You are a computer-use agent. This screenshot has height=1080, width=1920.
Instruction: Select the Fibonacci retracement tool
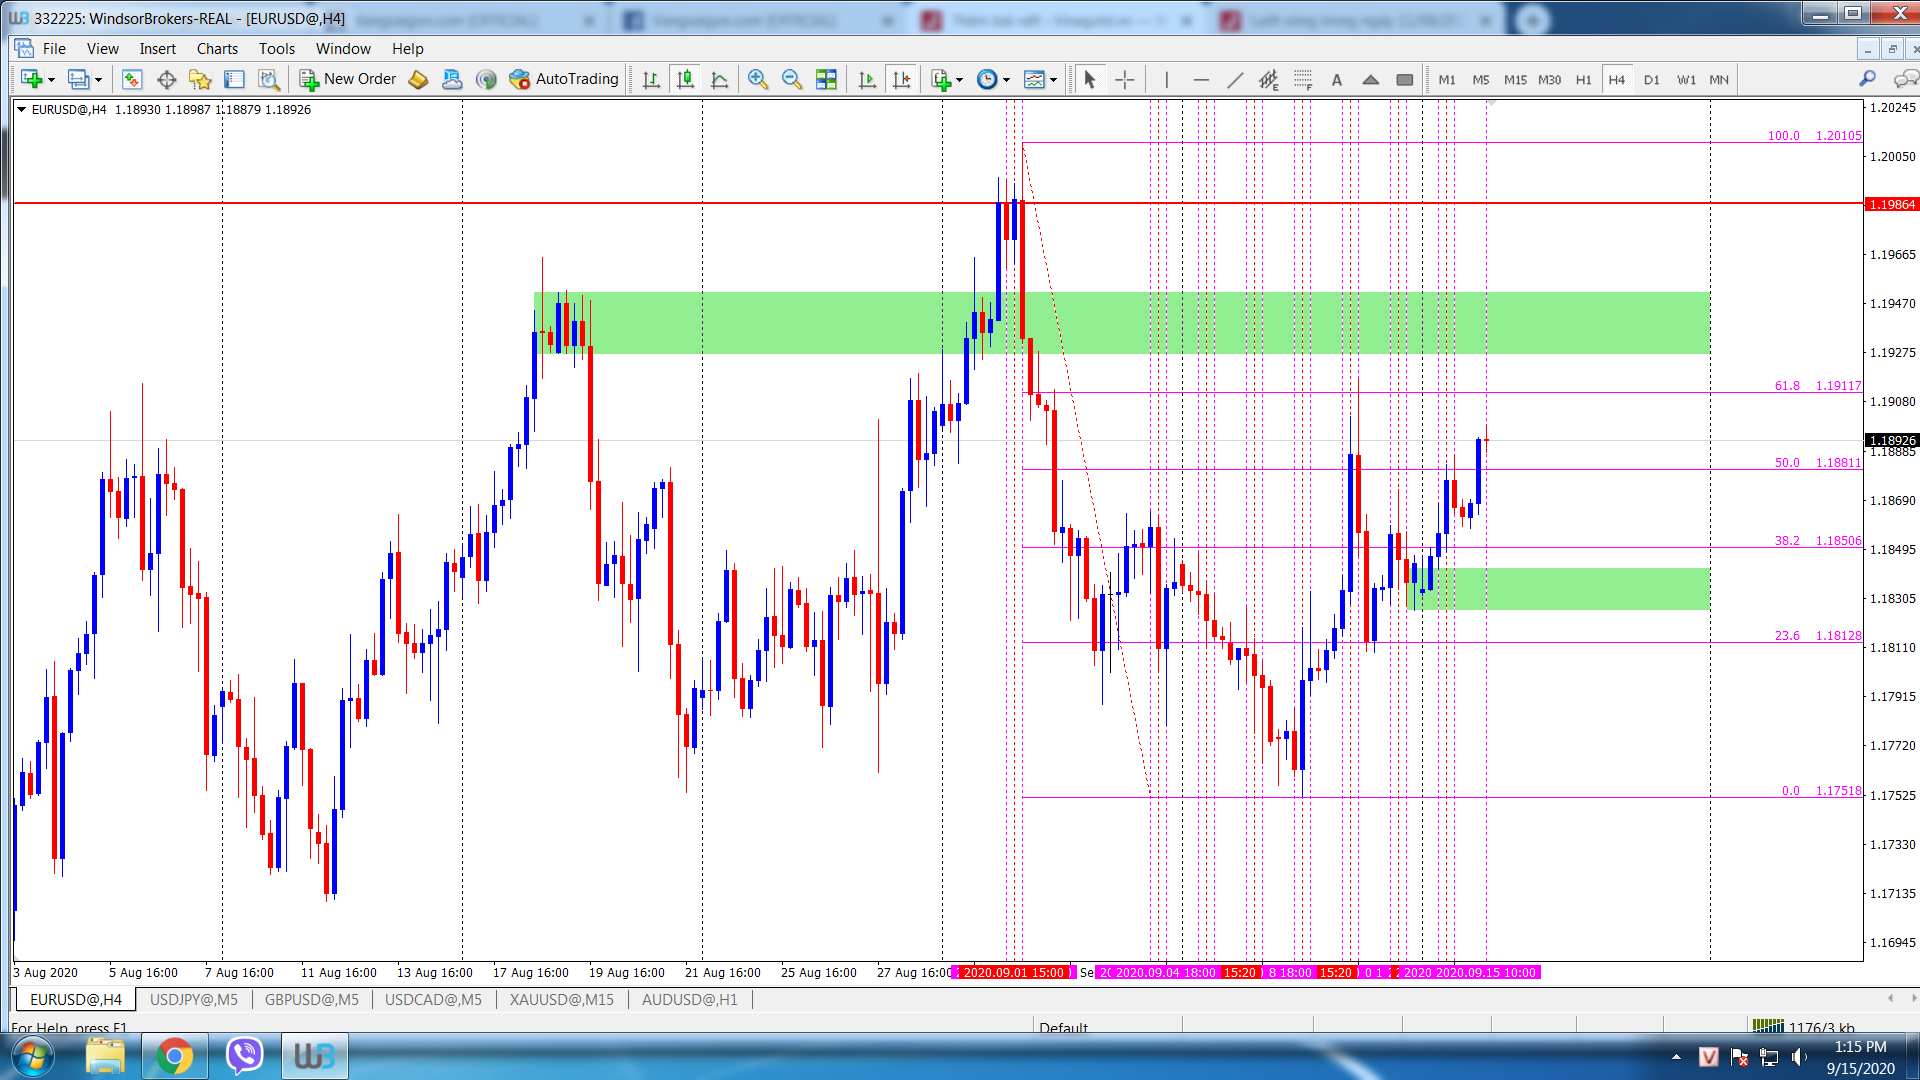(1302, 79)
